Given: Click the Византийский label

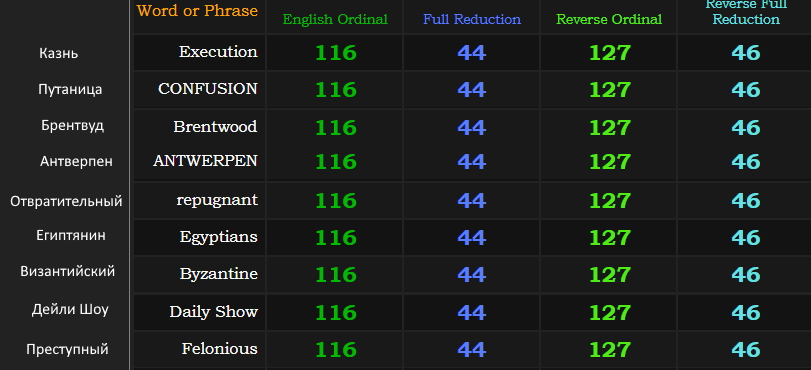Looking at the screenshot, I should point(67,272).
